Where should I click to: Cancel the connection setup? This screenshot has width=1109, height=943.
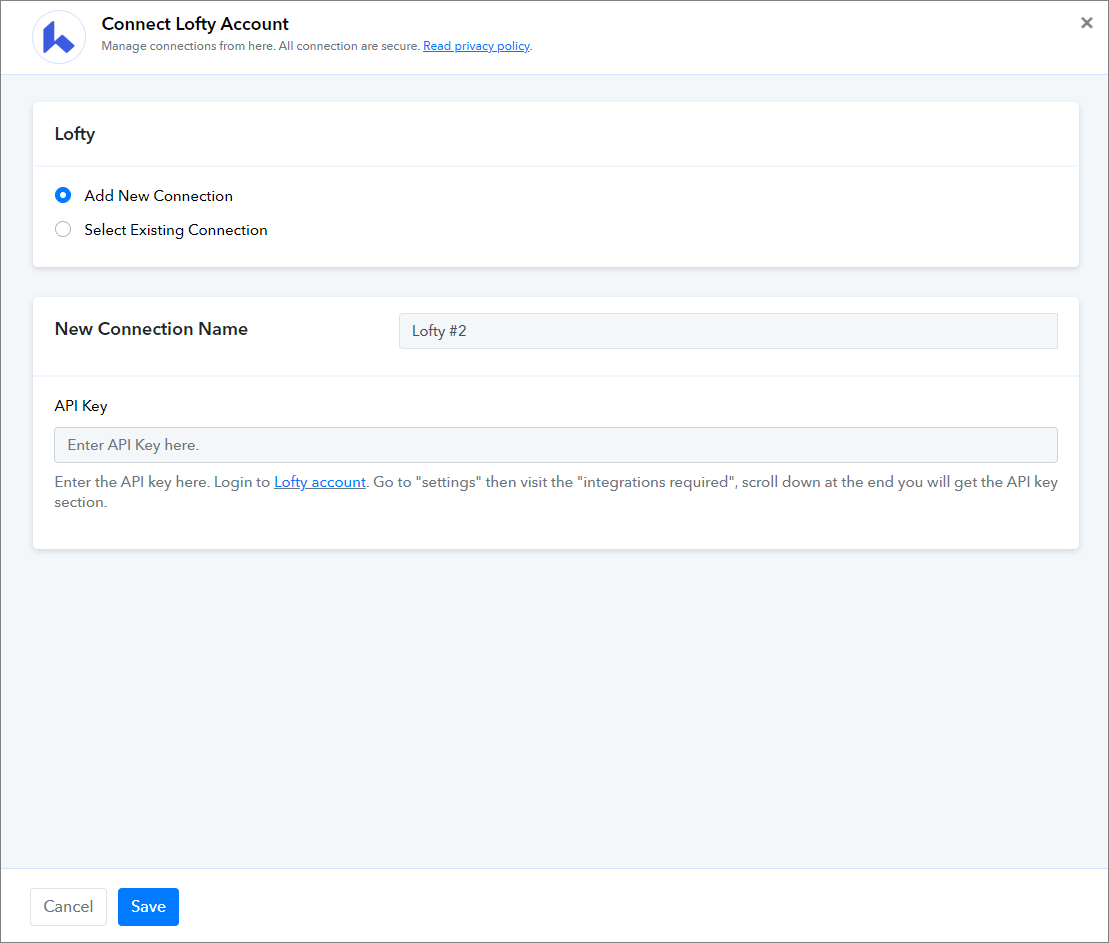point(69,906)
